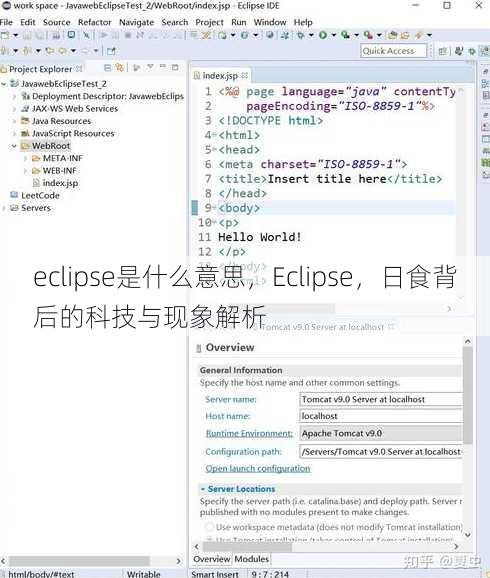
Task: Expand the JAX-WS Web Services node
Action: [14, 109]
